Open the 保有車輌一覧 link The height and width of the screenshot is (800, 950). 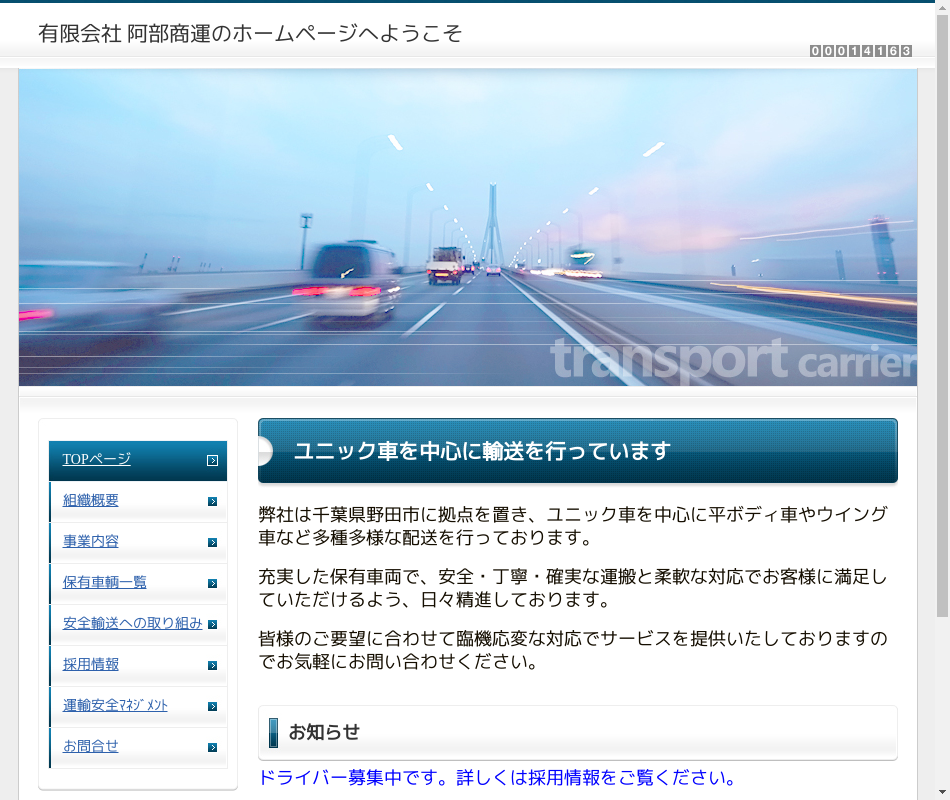click(x=105, y=582)
